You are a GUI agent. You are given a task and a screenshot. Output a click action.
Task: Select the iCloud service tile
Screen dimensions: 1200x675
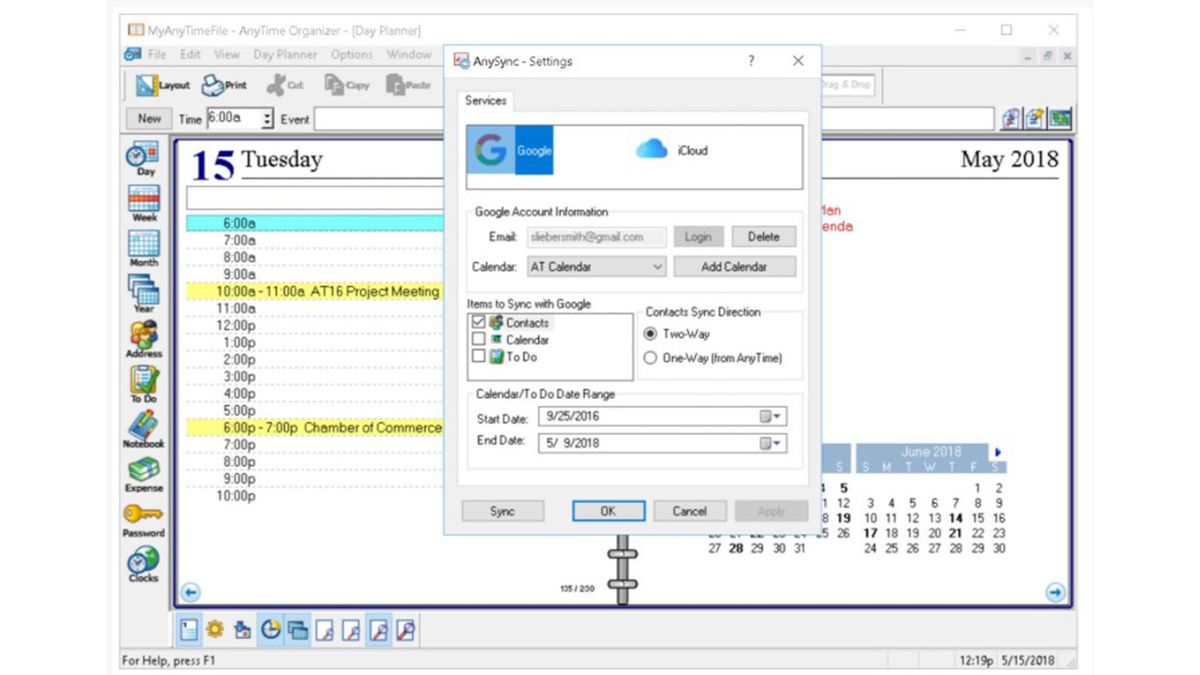[672, 151]
